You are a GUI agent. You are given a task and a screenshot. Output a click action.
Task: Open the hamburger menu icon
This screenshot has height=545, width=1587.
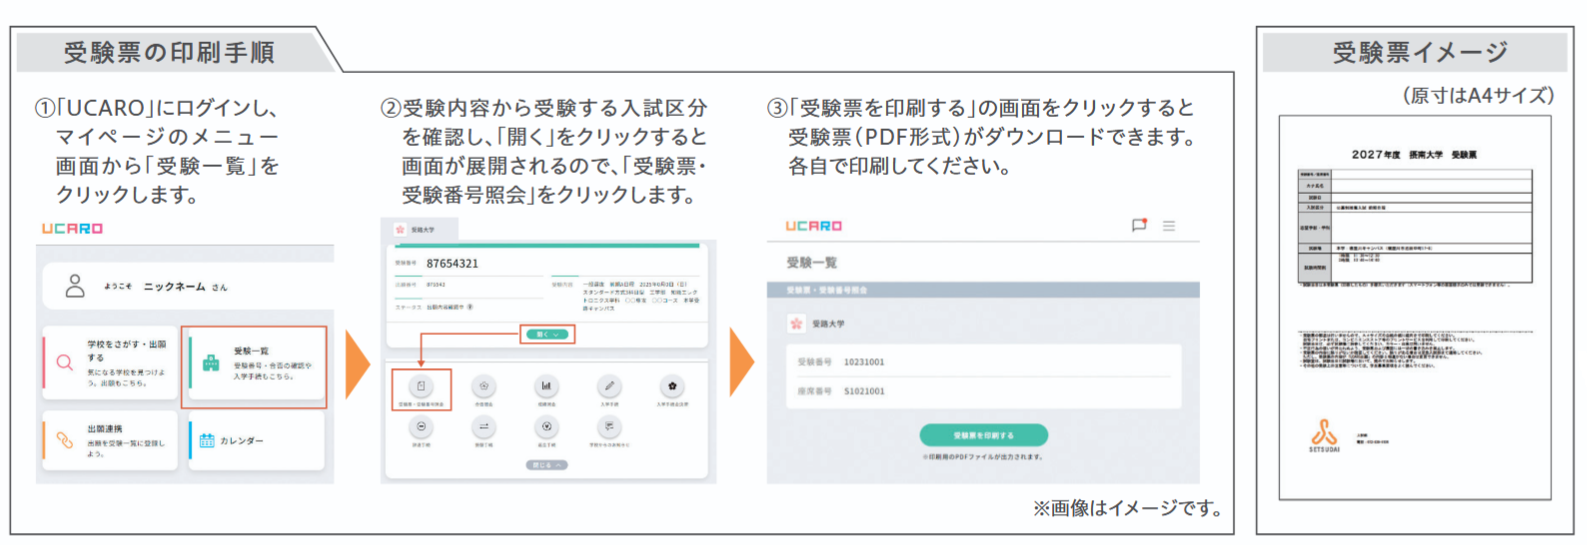(1169, 226)
